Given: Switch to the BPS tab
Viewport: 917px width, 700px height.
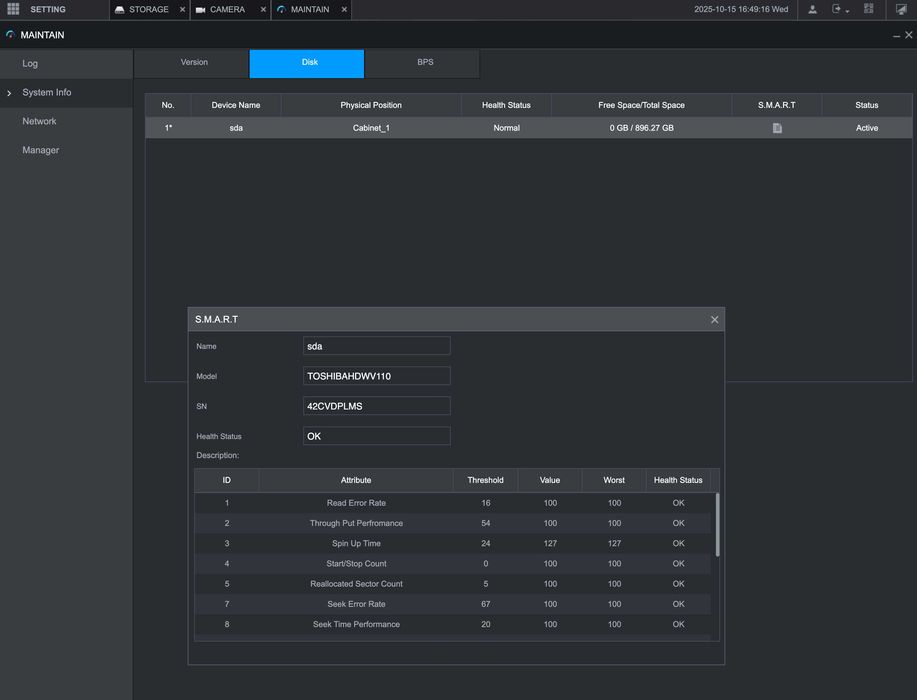Looking at the screenshot, I should click(x=425, y=62).
